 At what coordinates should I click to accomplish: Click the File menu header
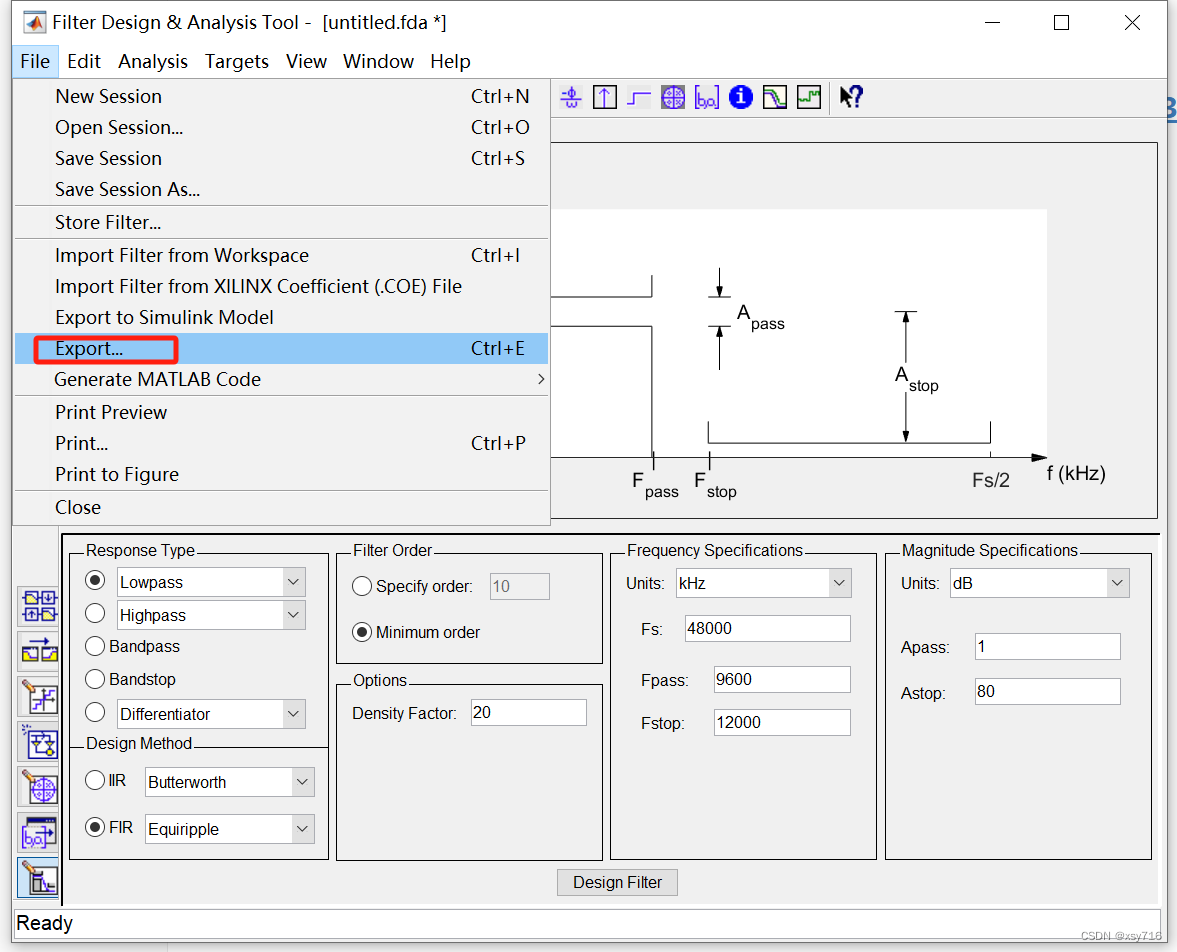[35, 62]
